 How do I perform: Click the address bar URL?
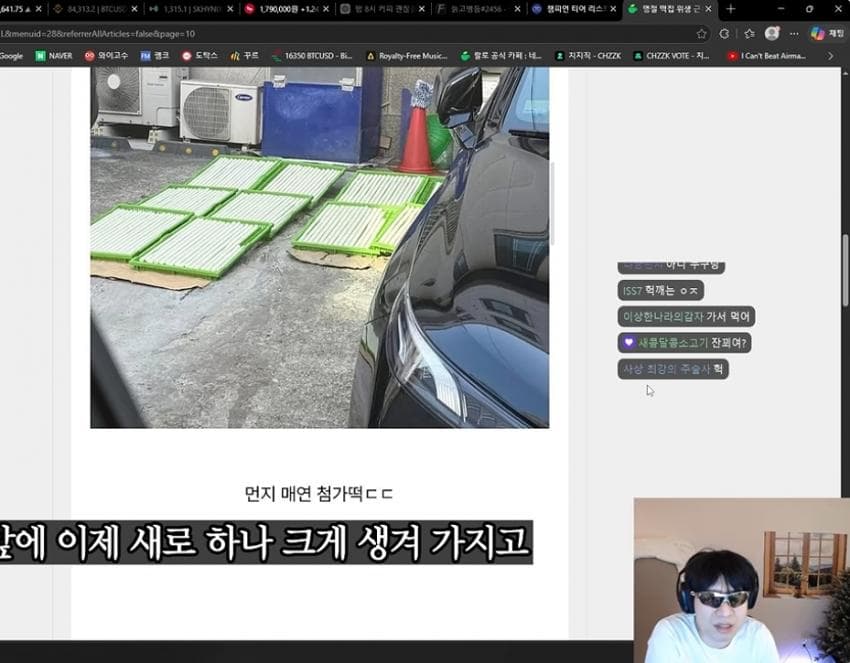click(98, 34)
